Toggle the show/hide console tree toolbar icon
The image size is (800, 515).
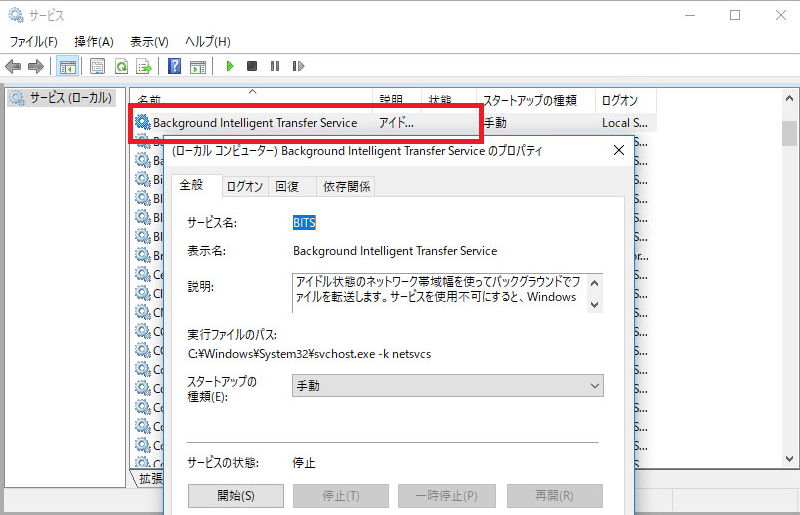coord(67,66)
